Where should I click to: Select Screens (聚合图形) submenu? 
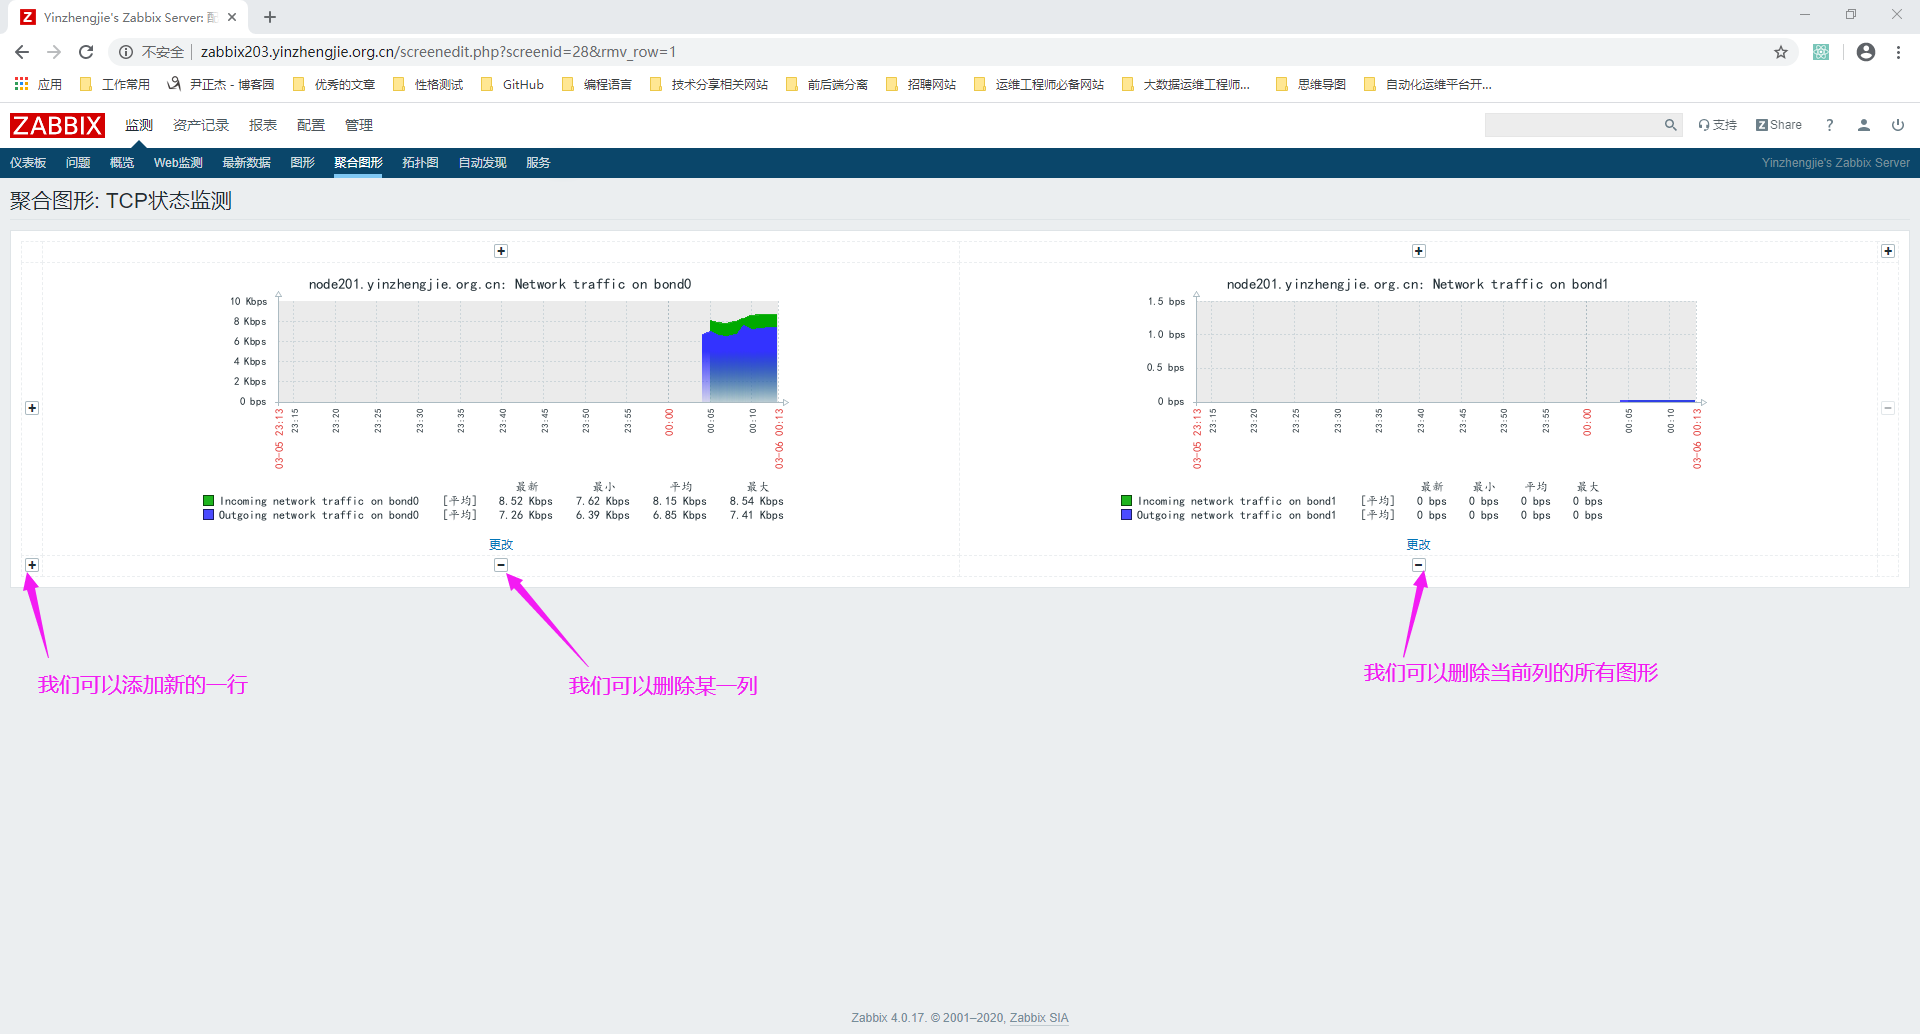[x=358, y=163]
